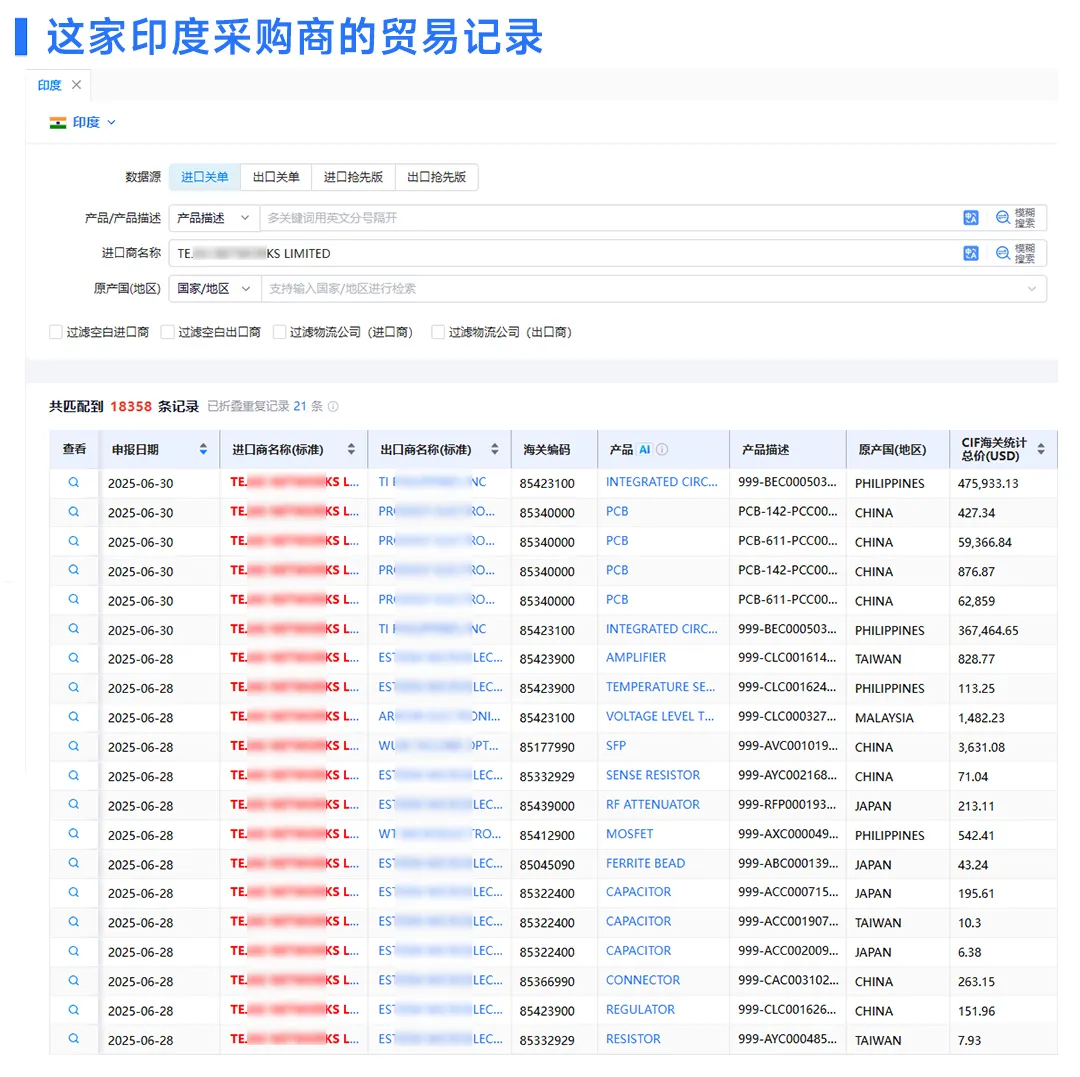The height and width of the screenshot is (1077, 1080).
Task: Click the 海关编码 column header
Action: pyautogui.click(x=546, y=450)
